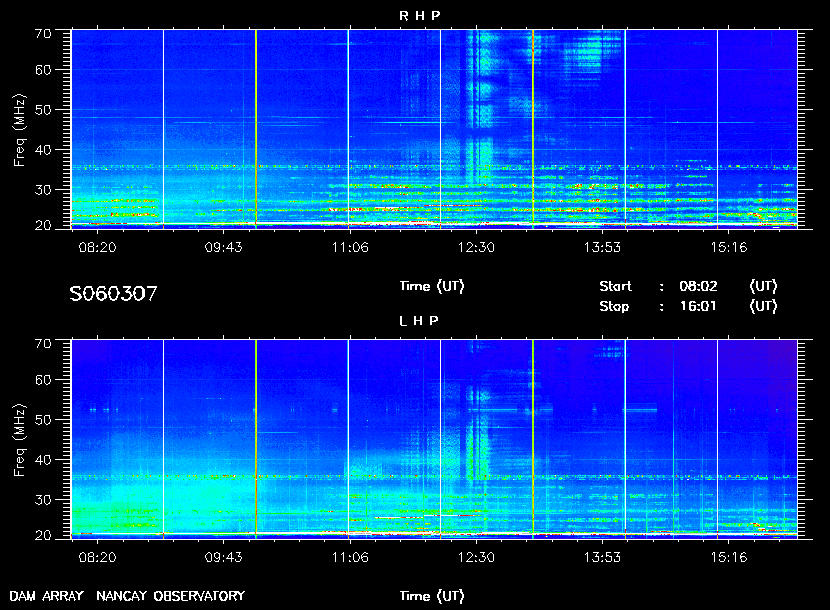Click the 11:06 tick label under RHP plot
The width and height of the screenshot is (830, 610).
[350, 247]
